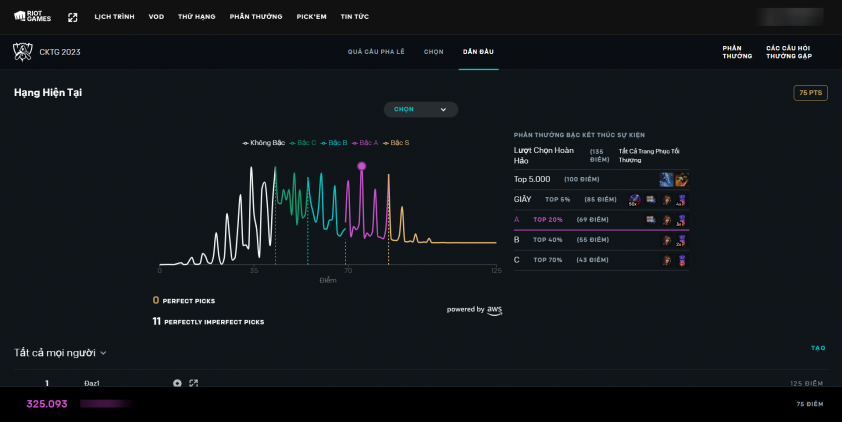Switch to the CHỌN tab
Screen dimensions: 842x422
tap(433, 52)
